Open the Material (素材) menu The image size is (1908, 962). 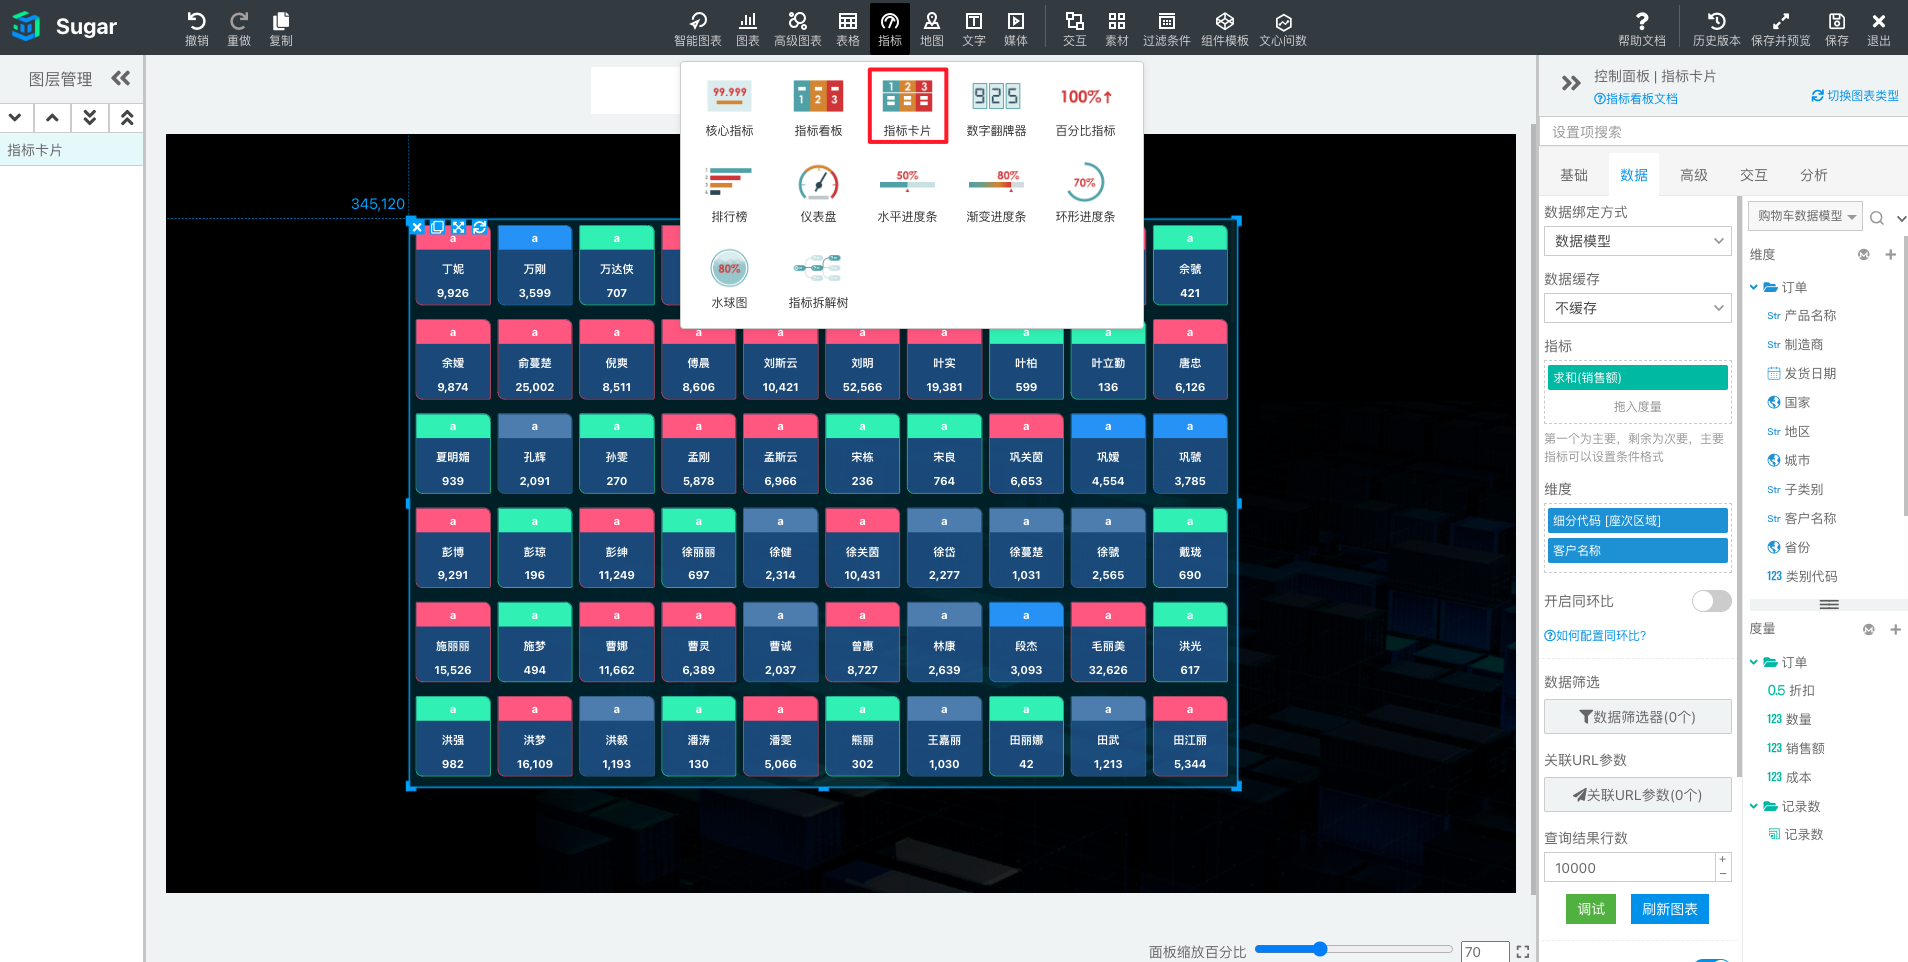tap(1116, 28)
